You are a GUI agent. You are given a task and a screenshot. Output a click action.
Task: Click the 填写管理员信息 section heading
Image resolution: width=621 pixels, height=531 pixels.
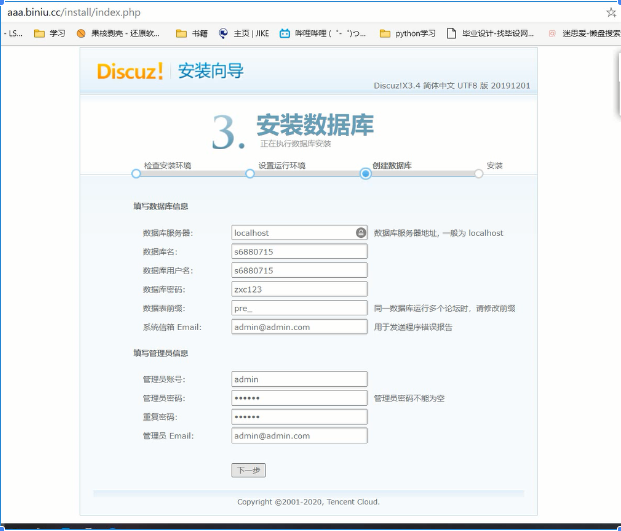pyautogui.click(x=161, y=353)
